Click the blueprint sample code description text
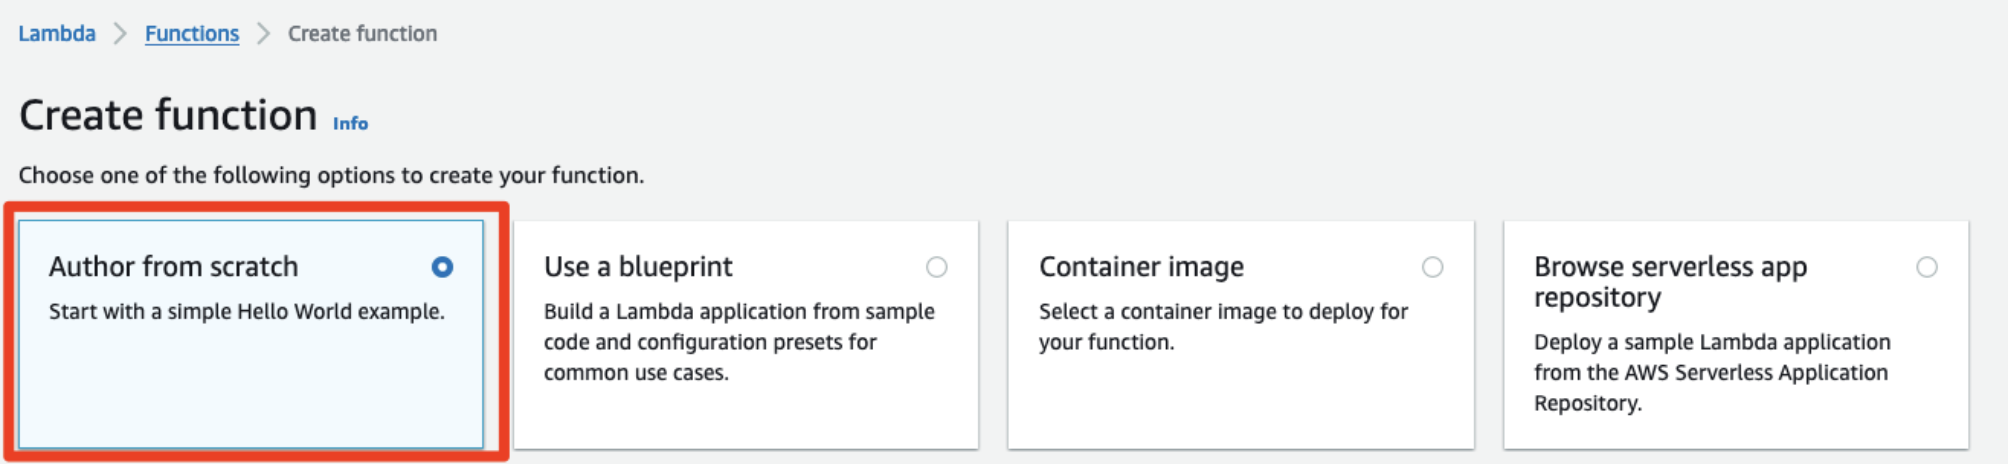 point(738,342)
